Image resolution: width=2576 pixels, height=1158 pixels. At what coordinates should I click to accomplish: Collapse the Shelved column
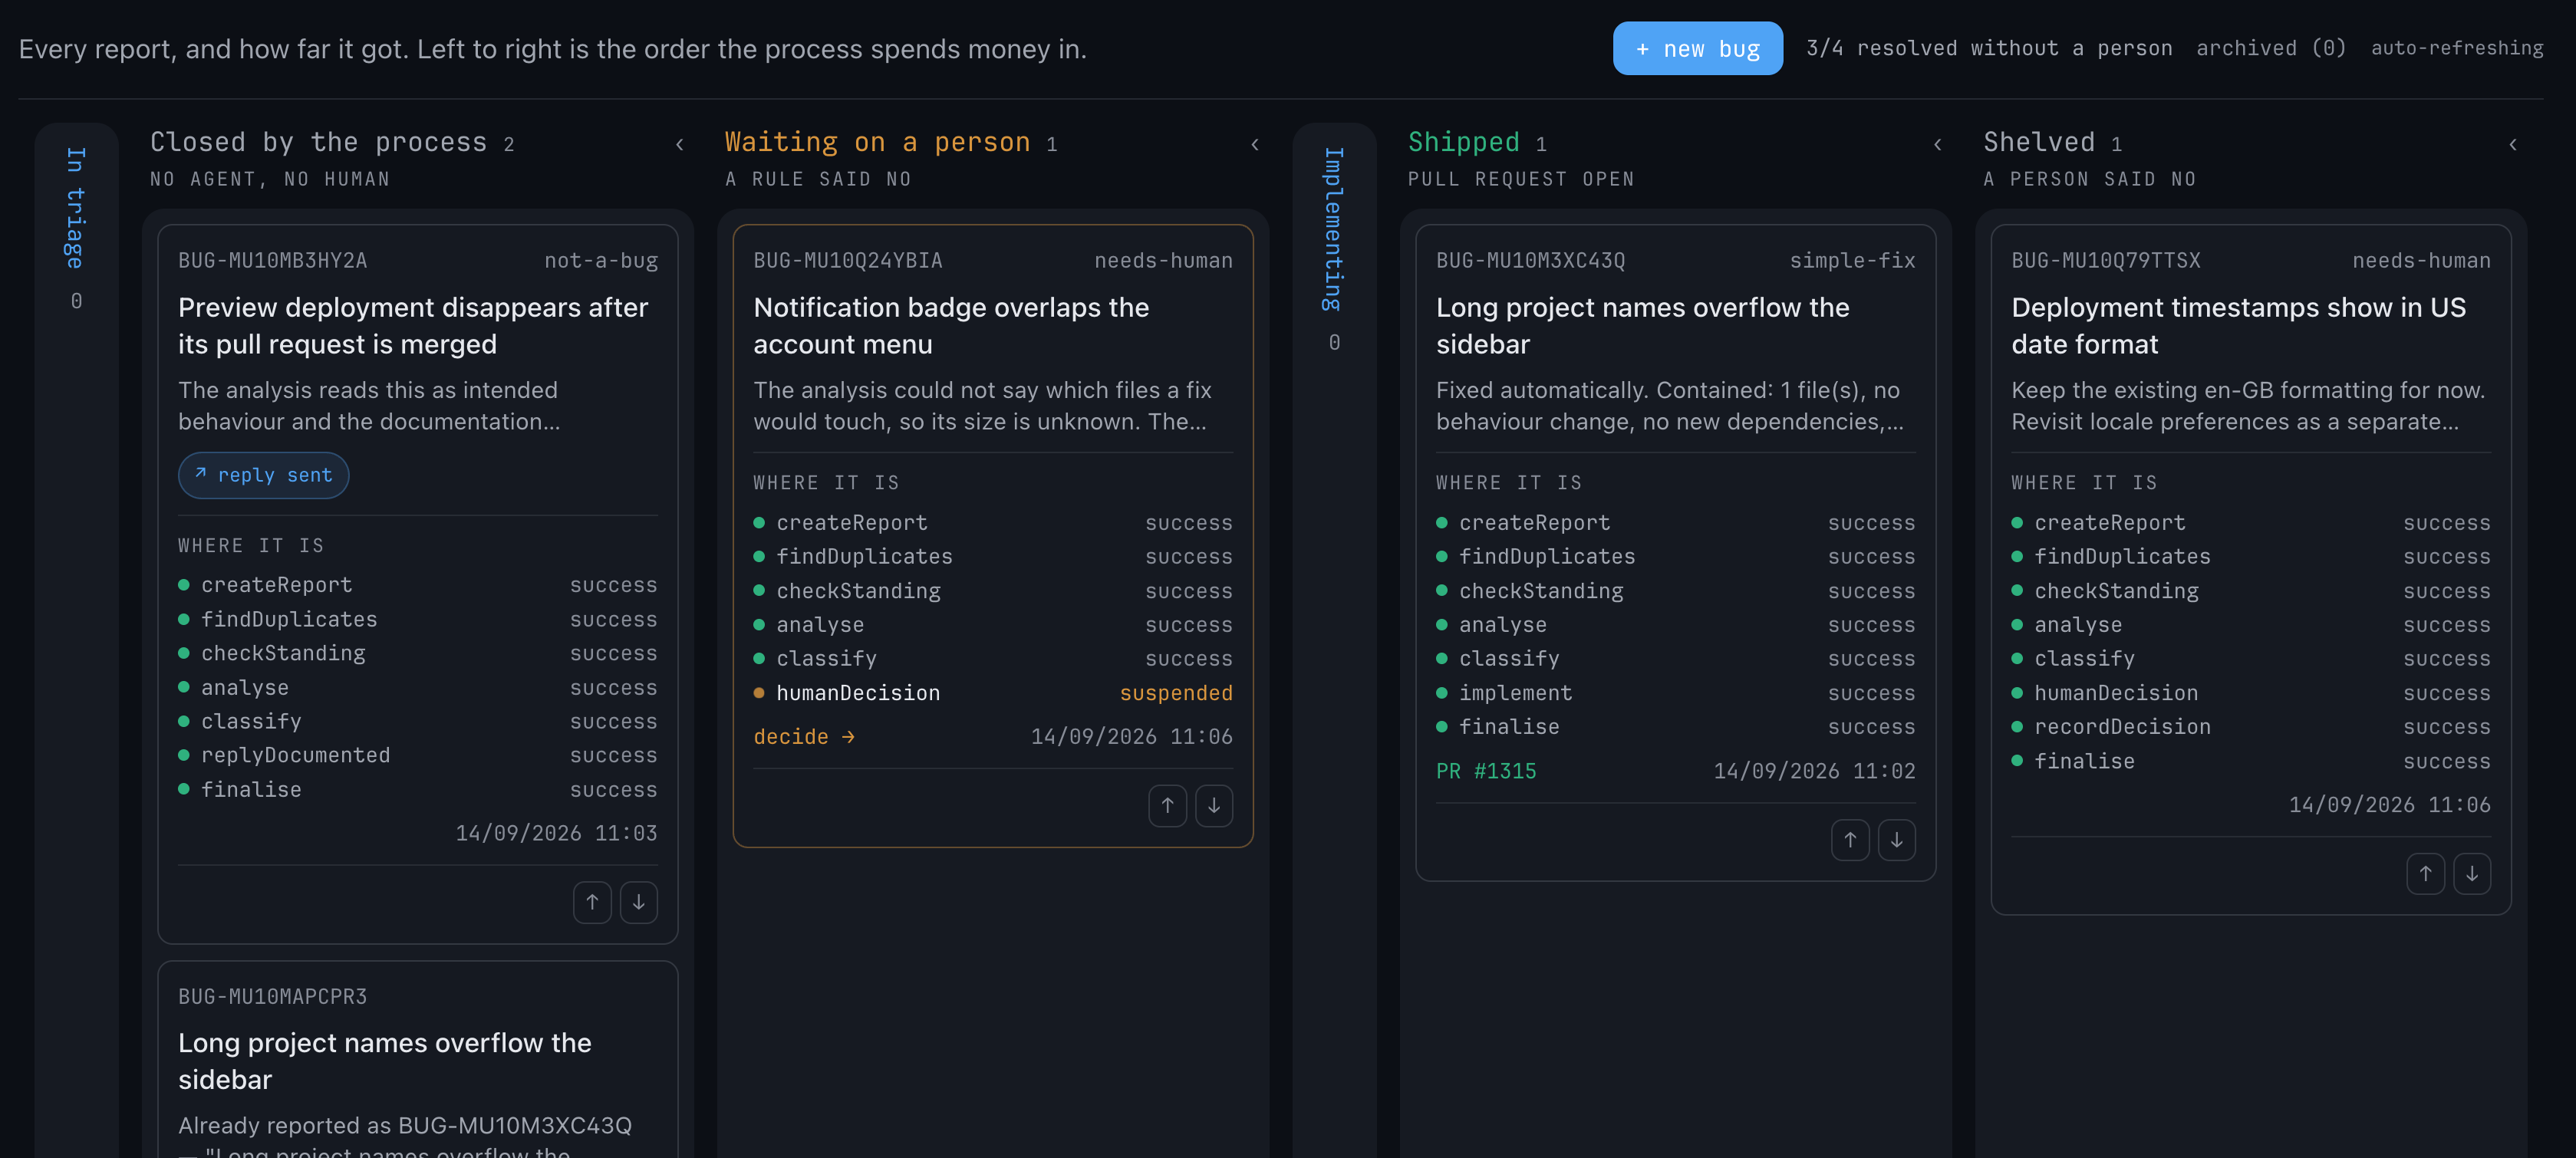click(x=2512, y=144)
